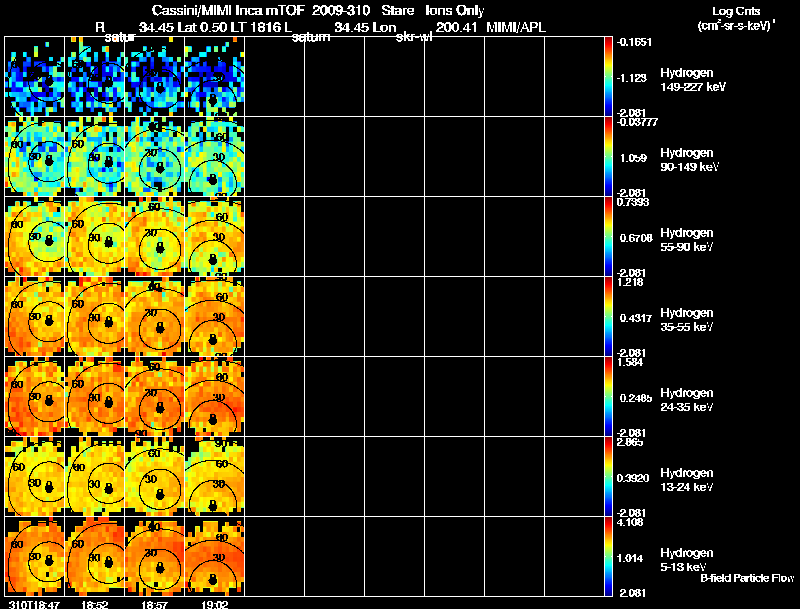Click the '19:02' time label

tap(215, 604)
